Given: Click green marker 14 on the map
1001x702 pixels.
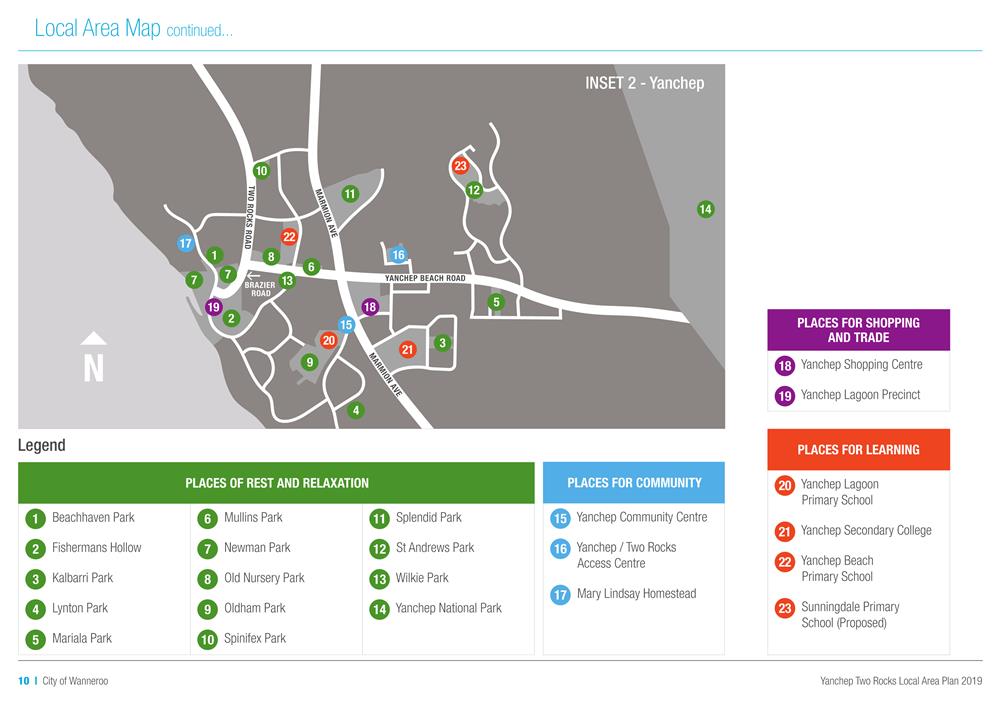Looking at the screenshot, I should [705, 209].
